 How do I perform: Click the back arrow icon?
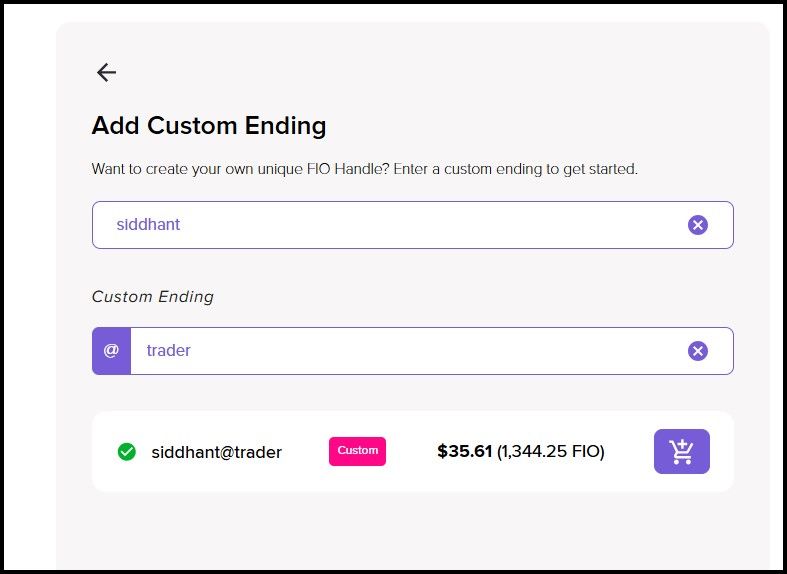(x=106, y=72)
